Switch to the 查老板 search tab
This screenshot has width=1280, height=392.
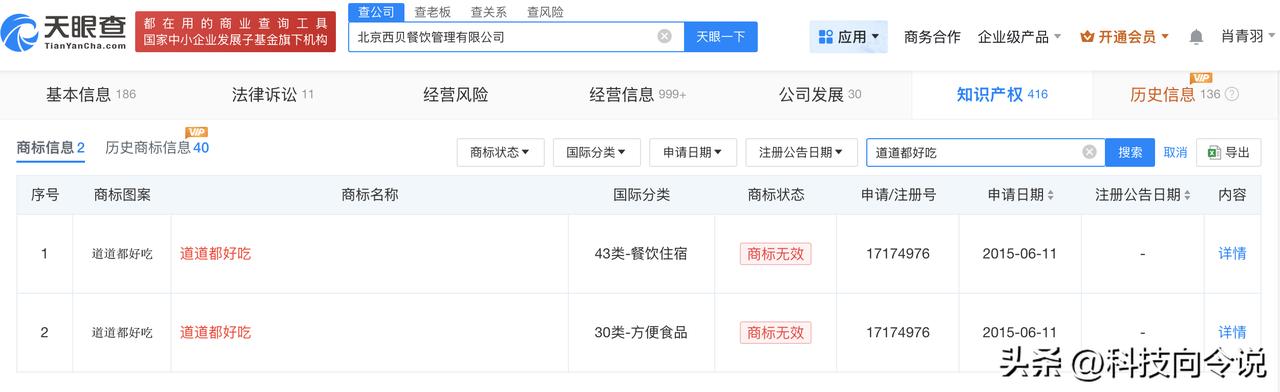point(432,12)
